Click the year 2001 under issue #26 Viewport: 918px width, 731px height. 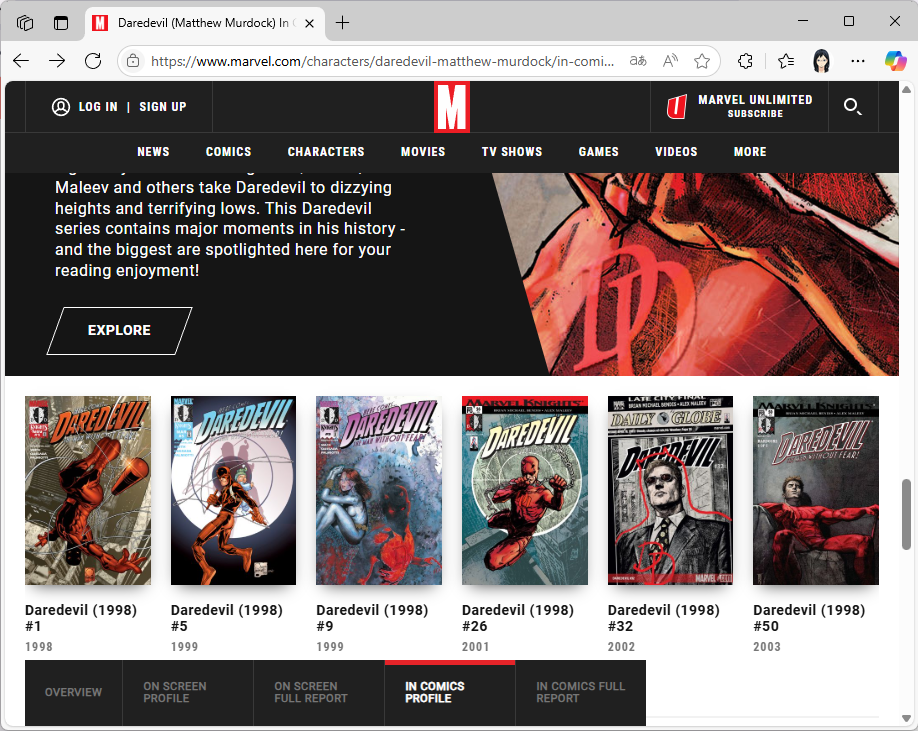pos(475,647)
